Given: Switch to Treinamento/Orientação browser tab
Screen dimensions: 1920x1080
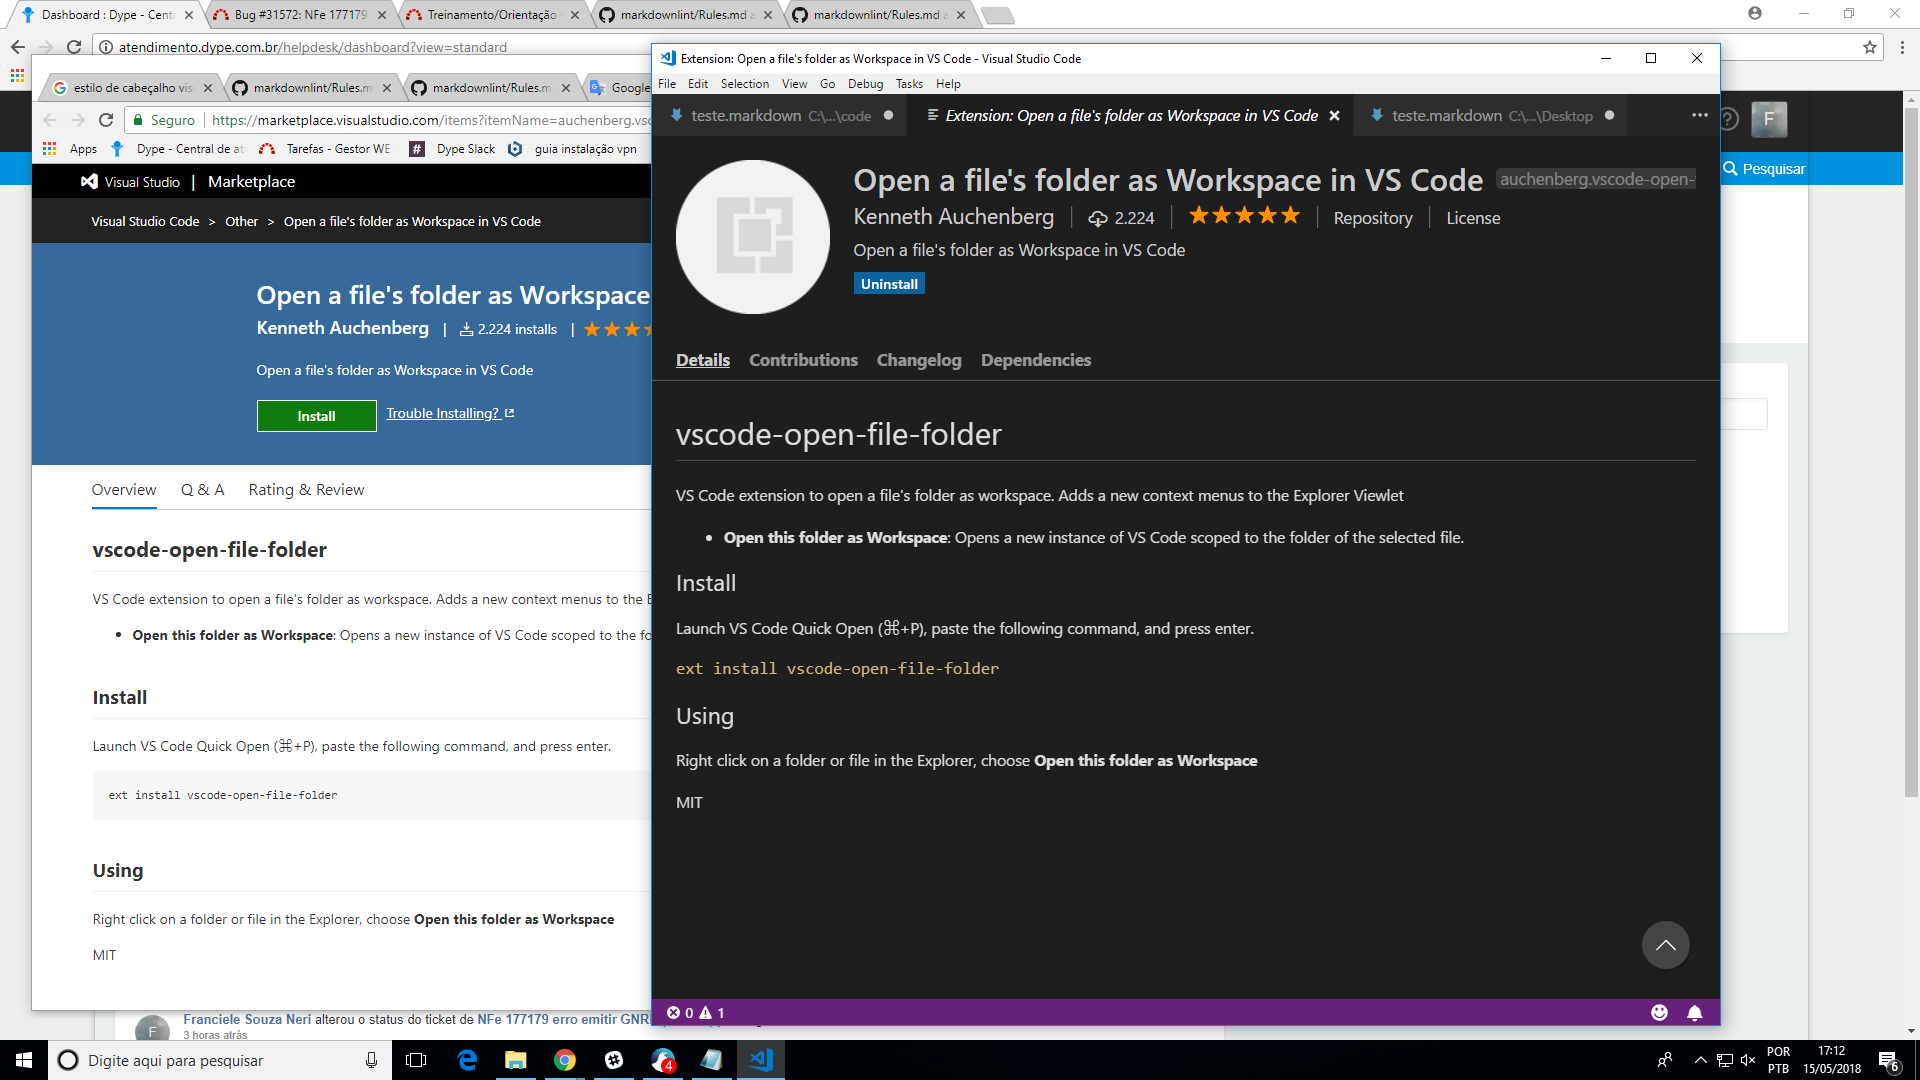Looking at the screenshot, I should 494,15.
